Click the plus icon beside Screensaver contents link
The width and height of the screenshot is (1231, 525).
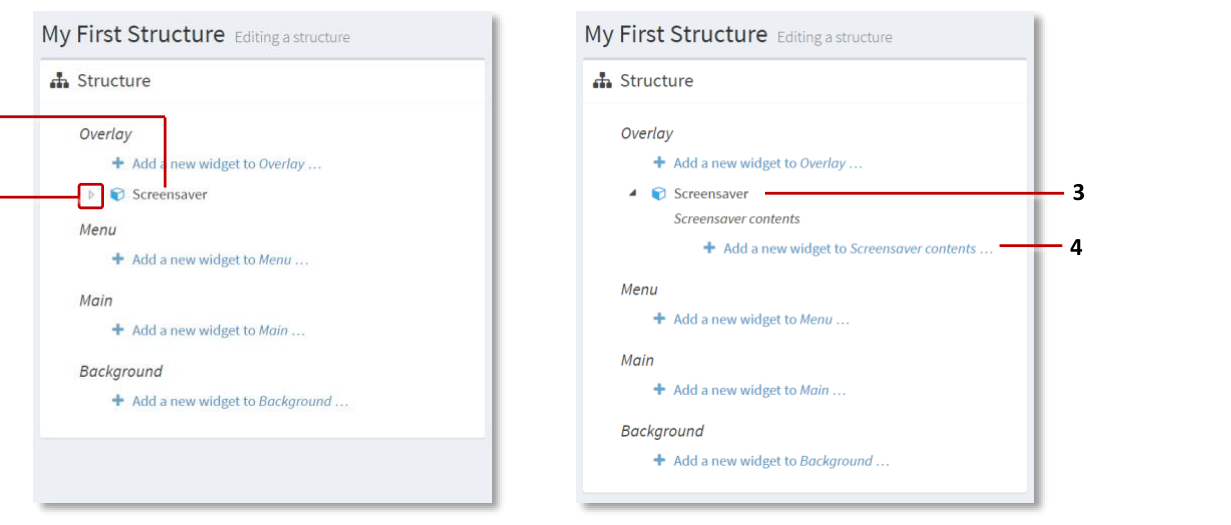709,248
